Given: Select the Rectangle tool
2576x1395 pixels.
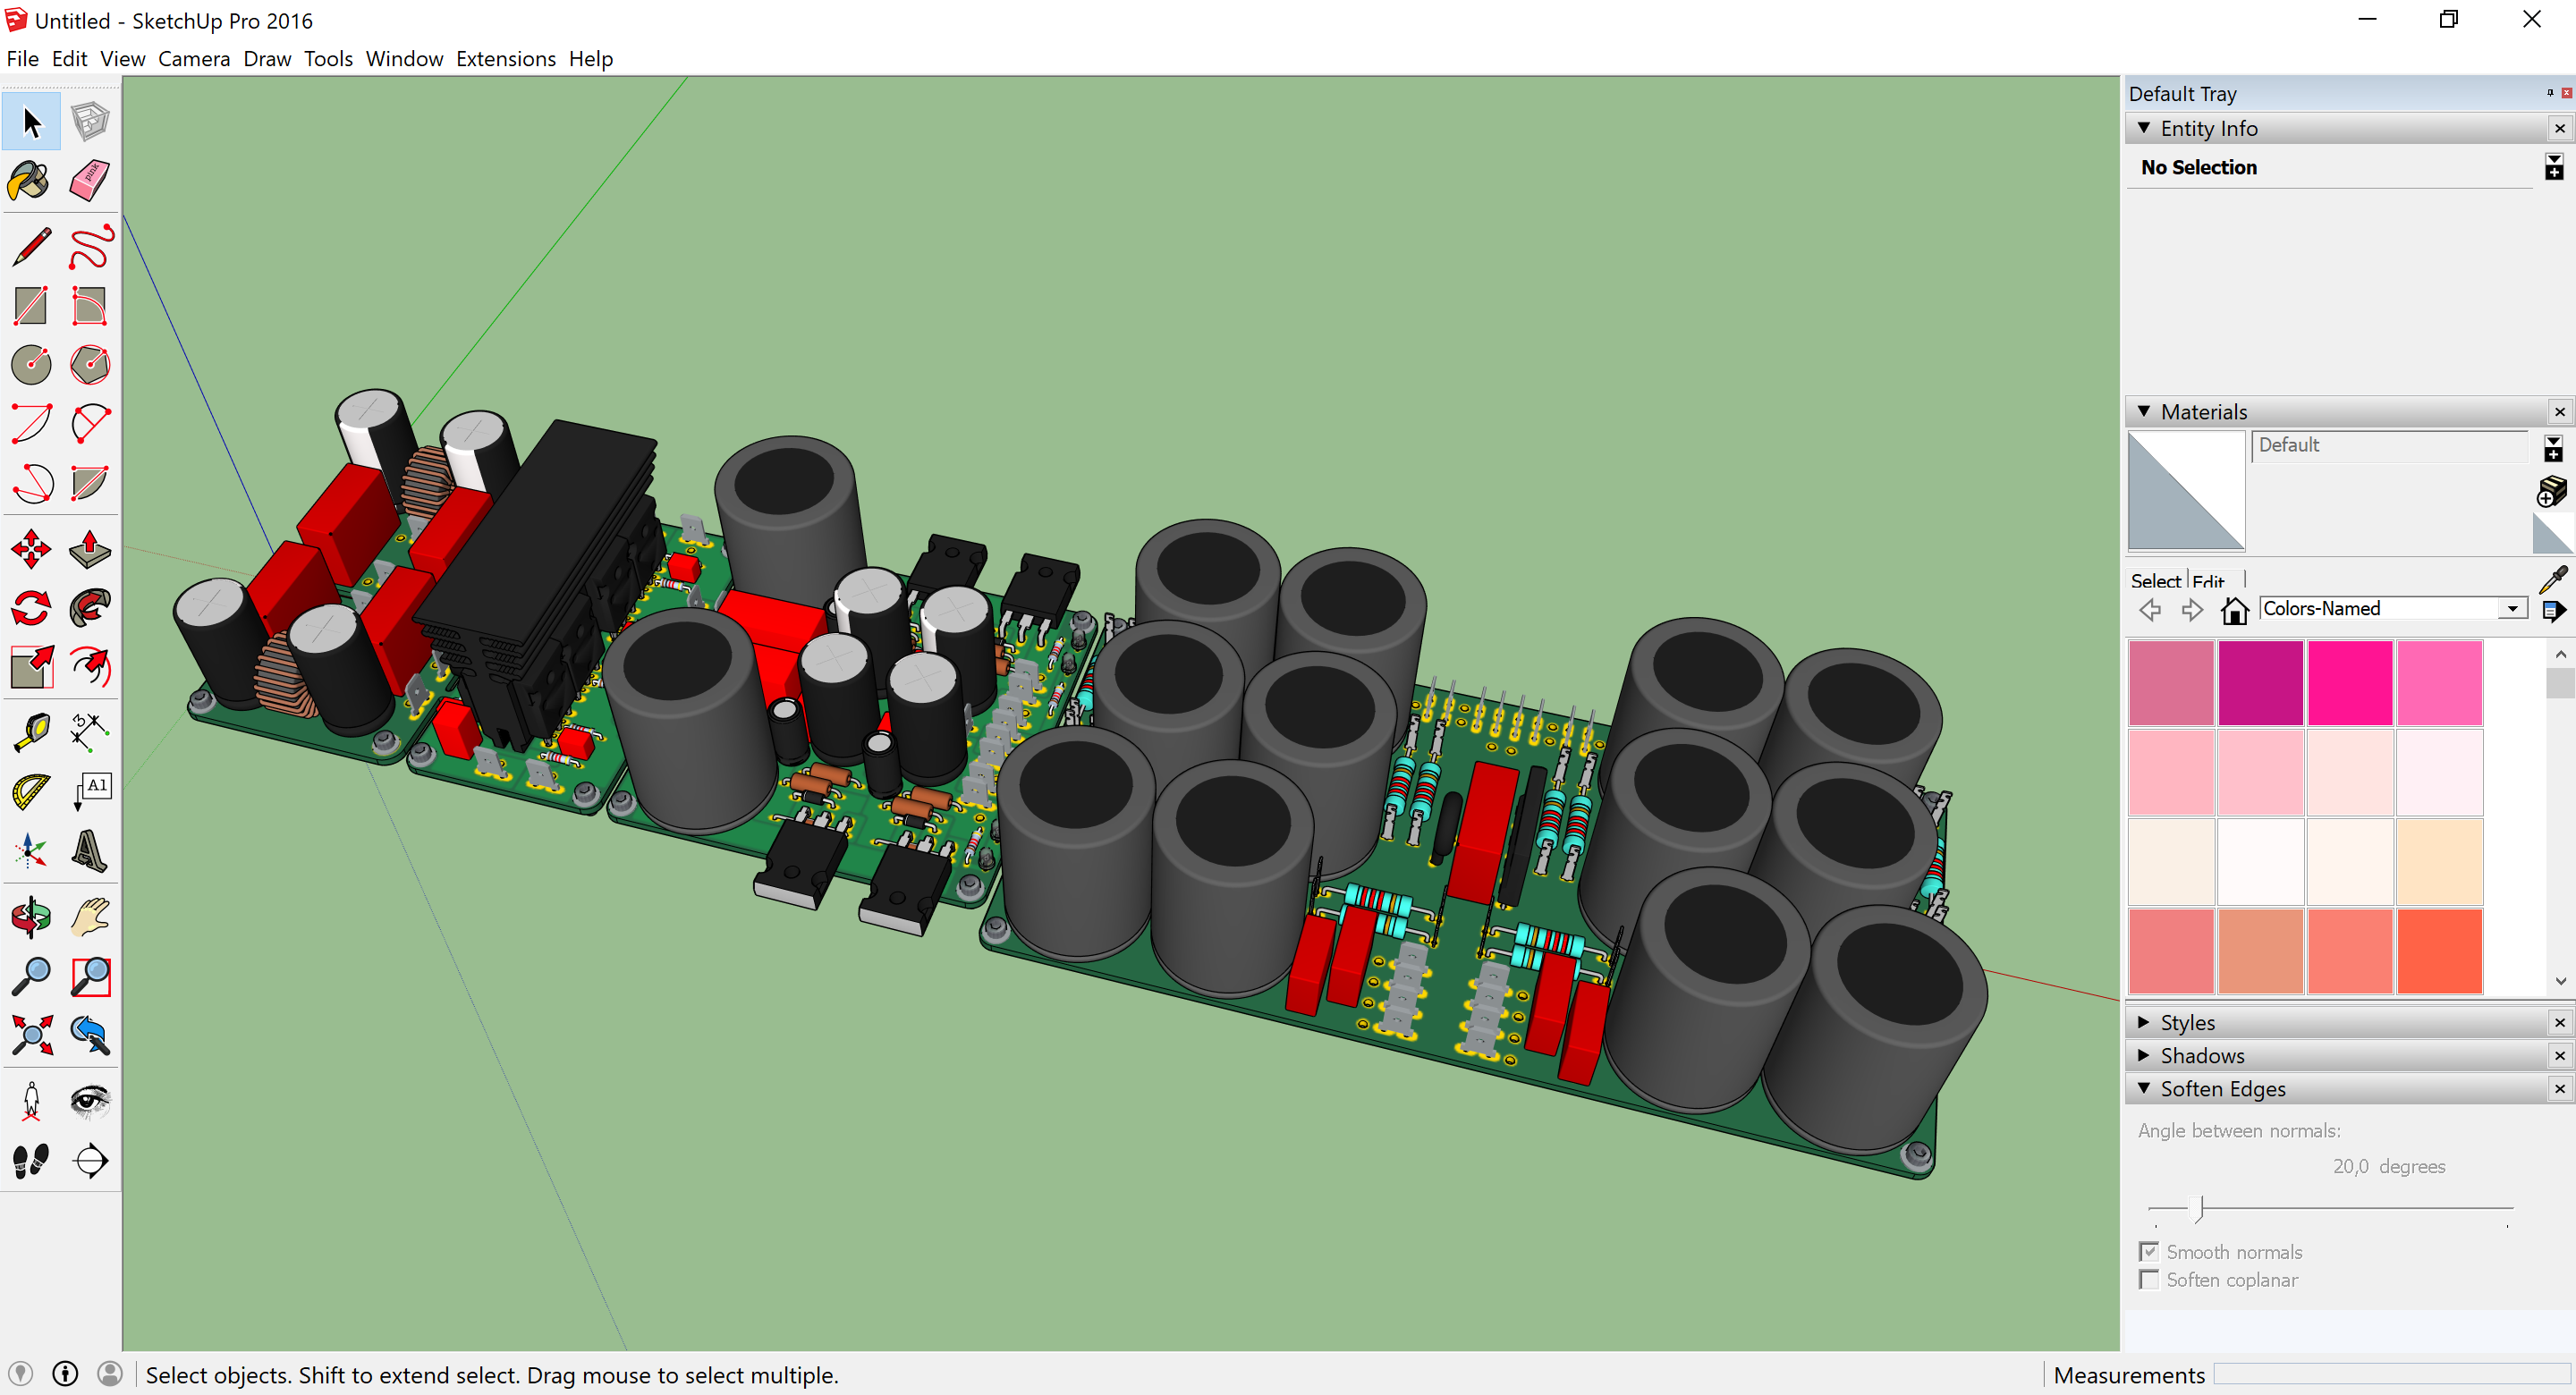Looking at the screenshot, I should coord(31,306).
